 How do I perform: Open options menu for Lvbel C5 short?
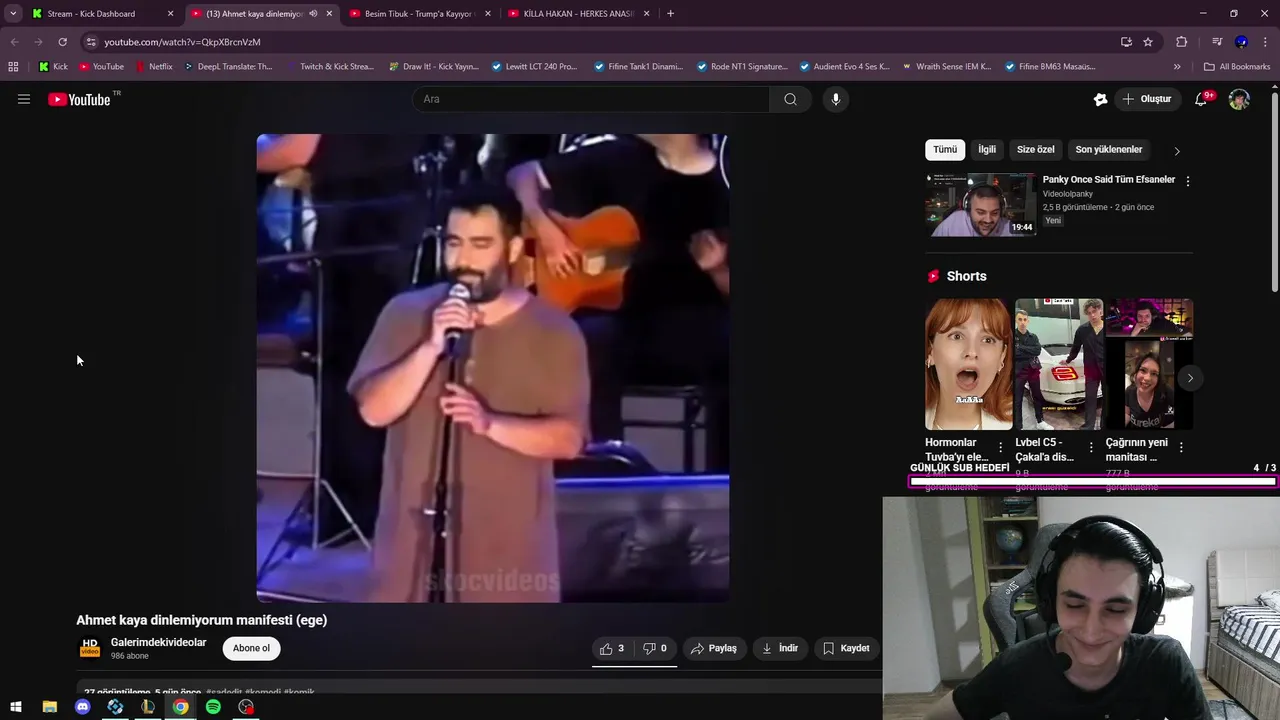(x=1091, y=447)
